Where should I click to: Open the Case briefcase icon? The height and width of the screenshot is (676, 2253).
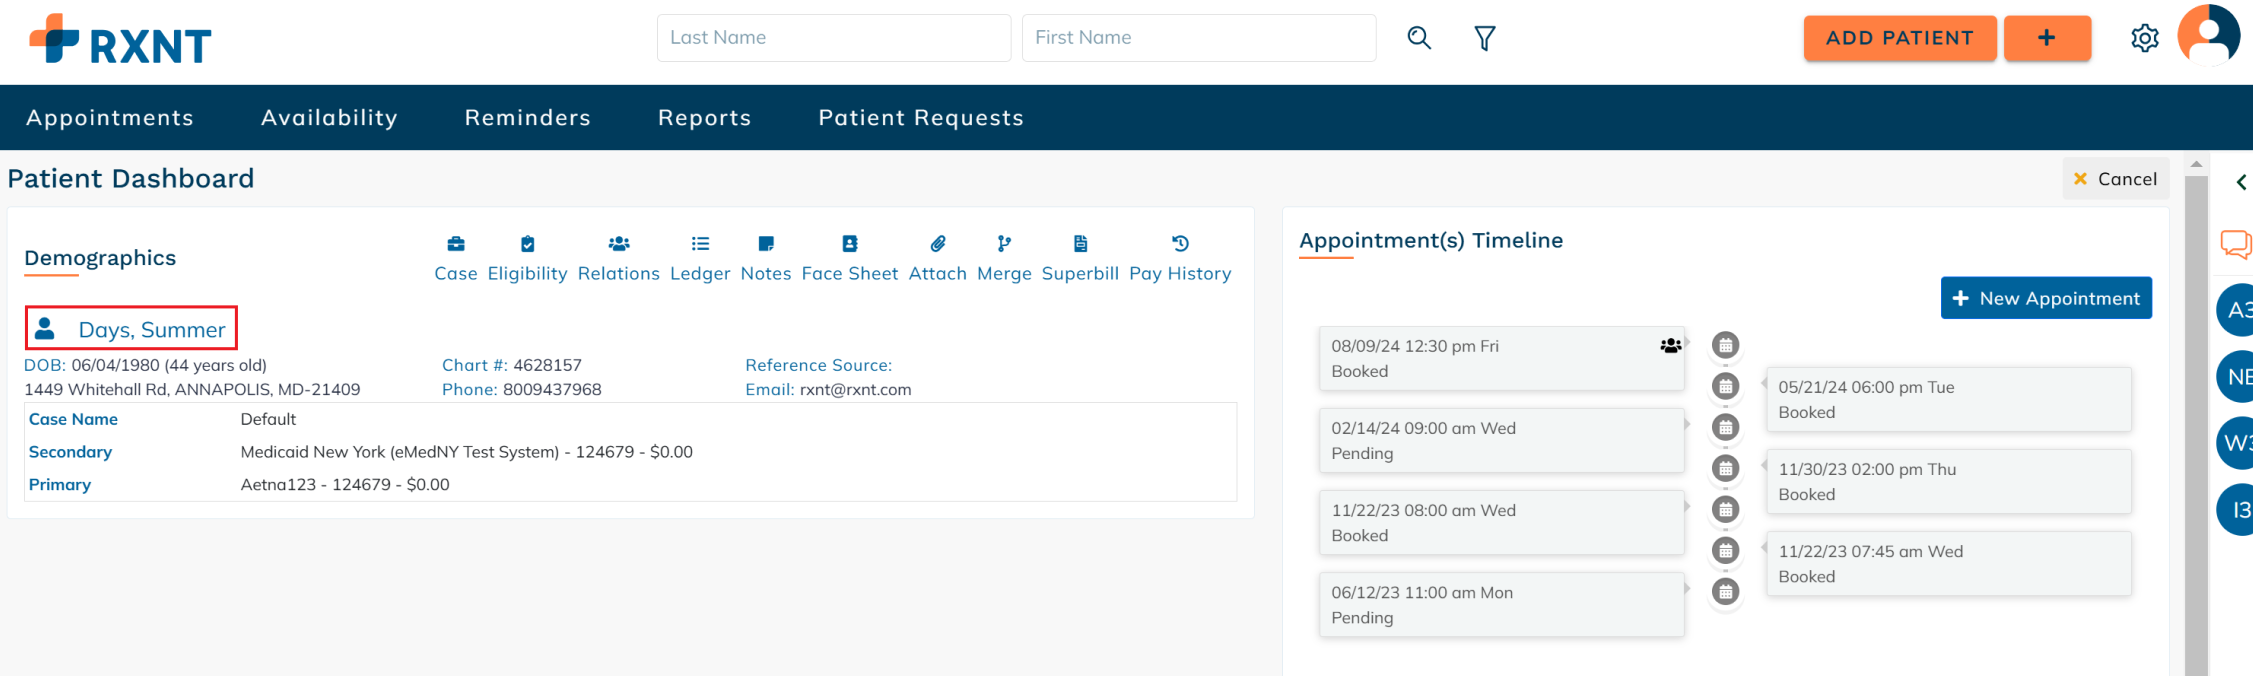tap(456, 243)
